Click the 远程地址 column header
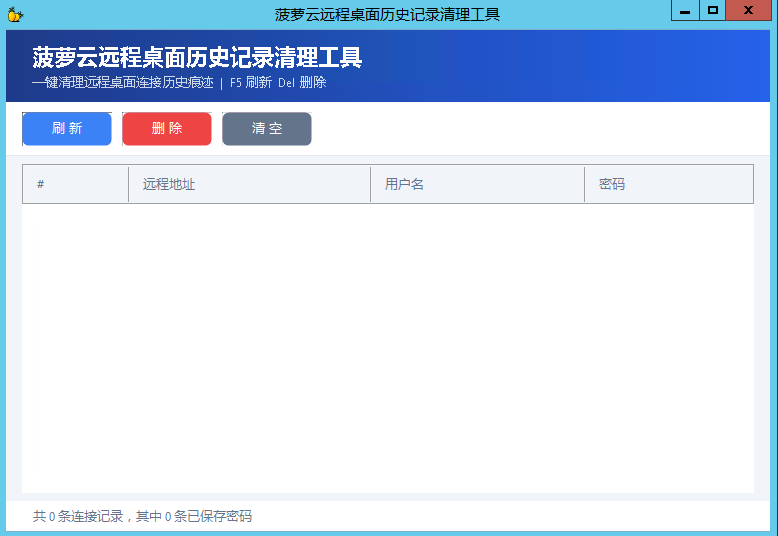 coord(249,184)
